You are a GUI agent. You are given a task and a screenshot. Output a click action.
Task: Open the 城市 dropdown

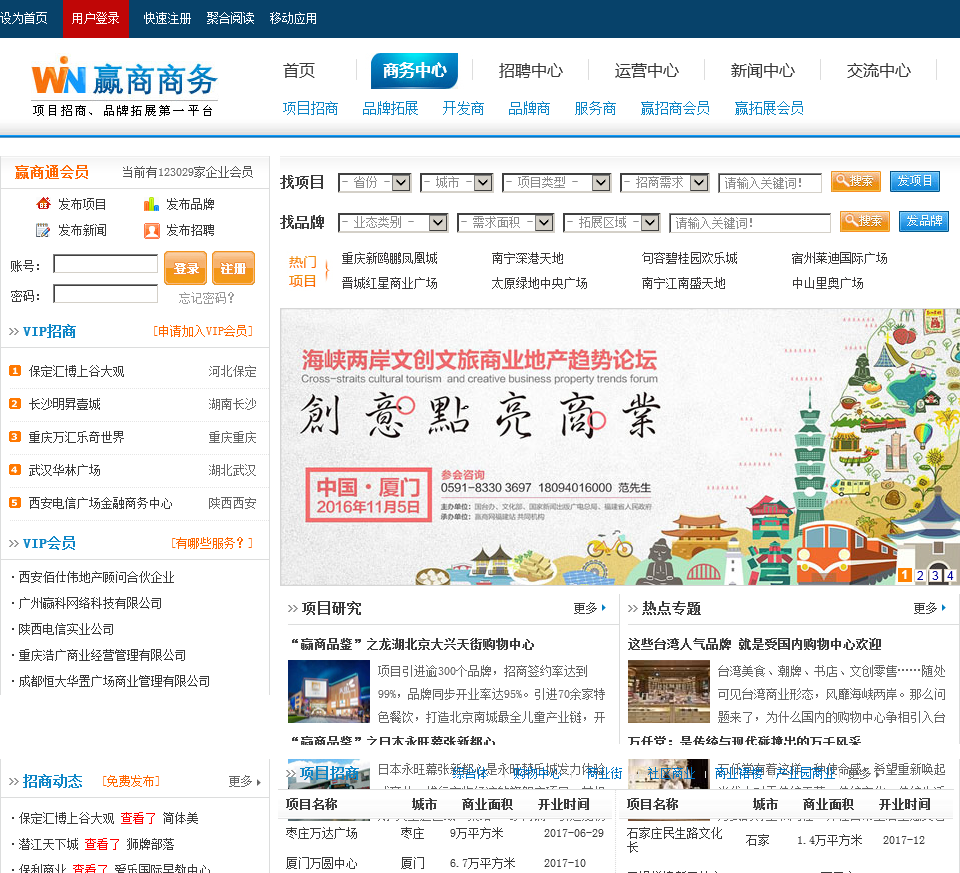pyautogui.click(x=457, y=182)
